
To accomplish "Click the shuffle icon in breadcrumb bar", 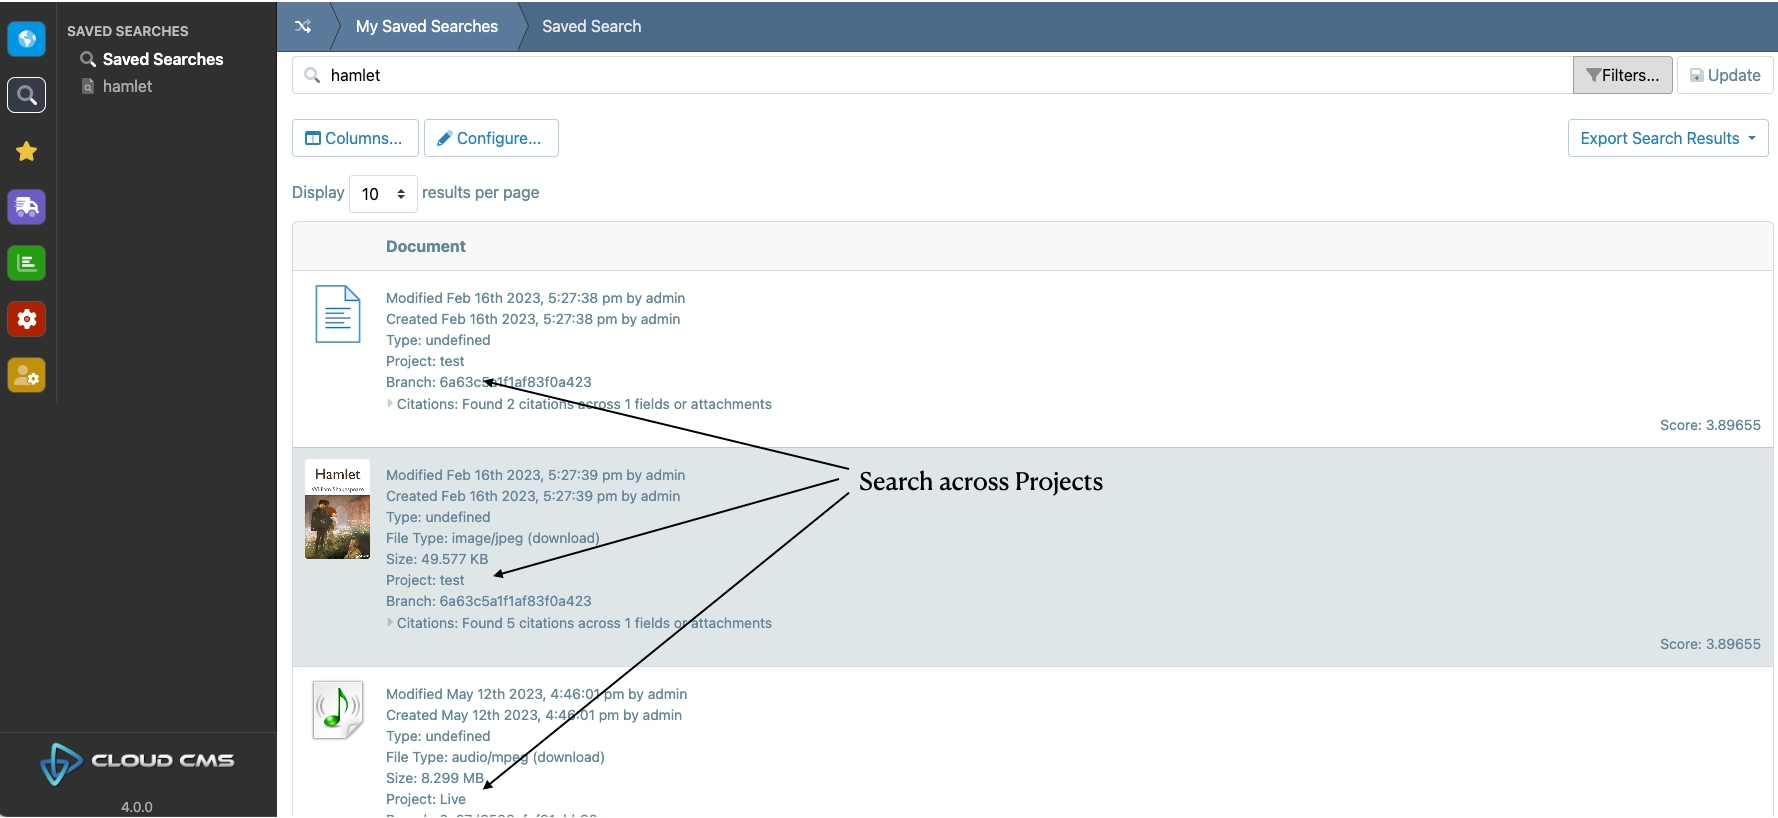I will click(303, 27).
